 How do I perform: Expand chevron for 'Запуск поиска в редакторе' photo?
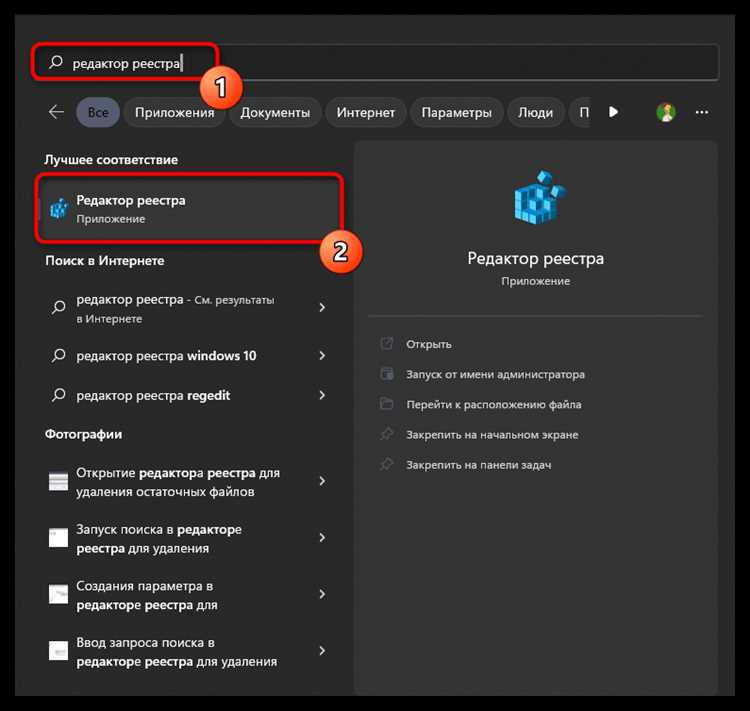pos(322,537)
